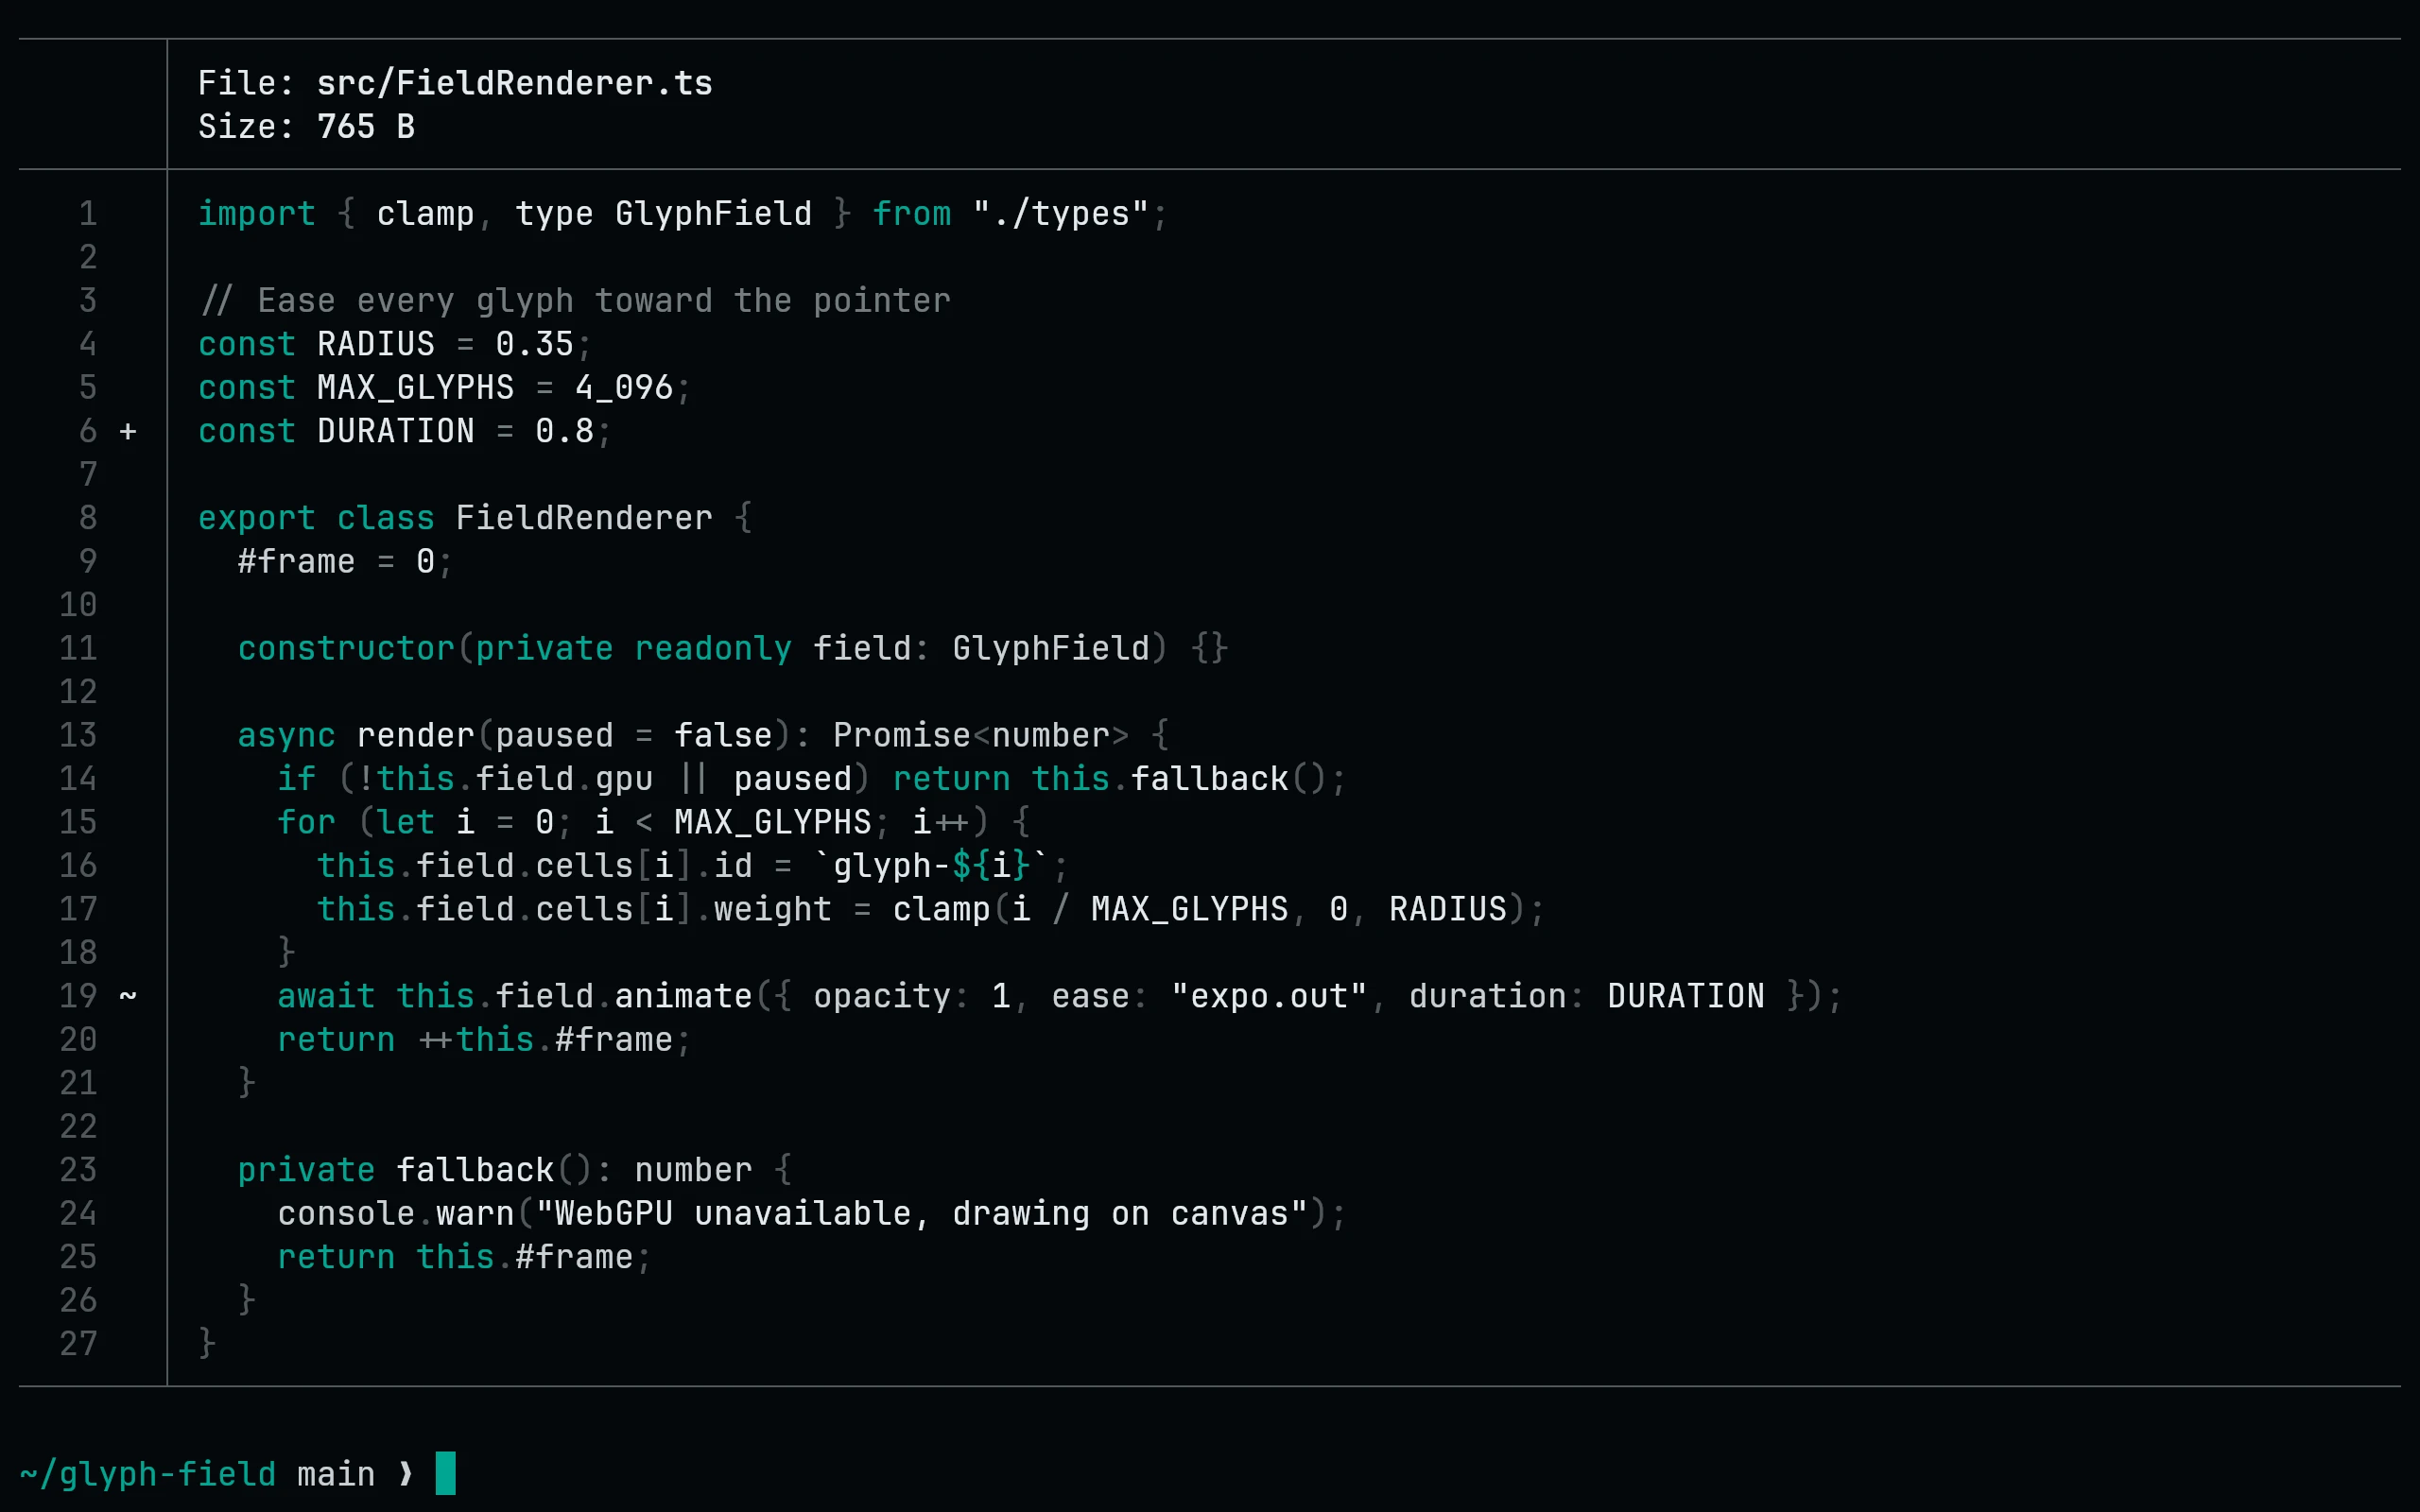
Task: Click 'return ++this.#frame' on line 20
Action: 475,1040
